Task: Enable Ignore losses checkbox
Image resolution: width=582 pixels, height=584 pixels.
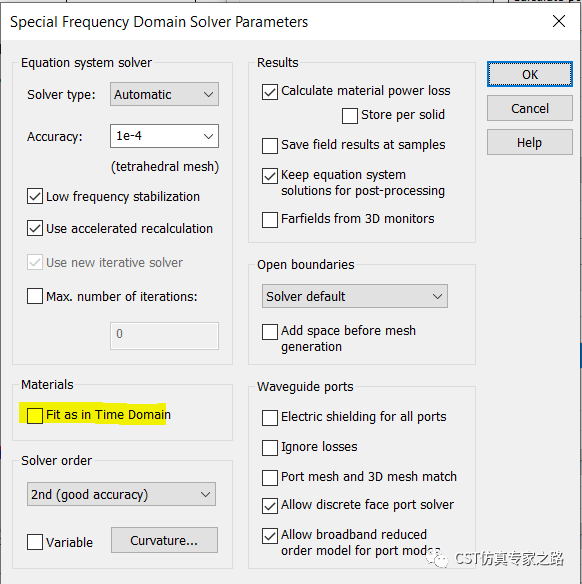Action: point(270,448)
